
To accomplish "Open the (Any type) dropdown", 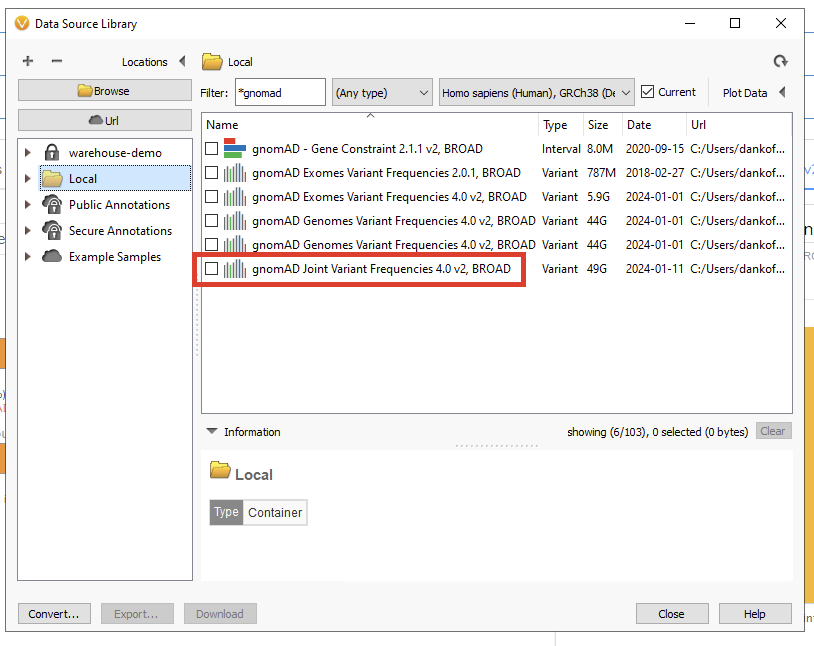I will pos(382,92).
